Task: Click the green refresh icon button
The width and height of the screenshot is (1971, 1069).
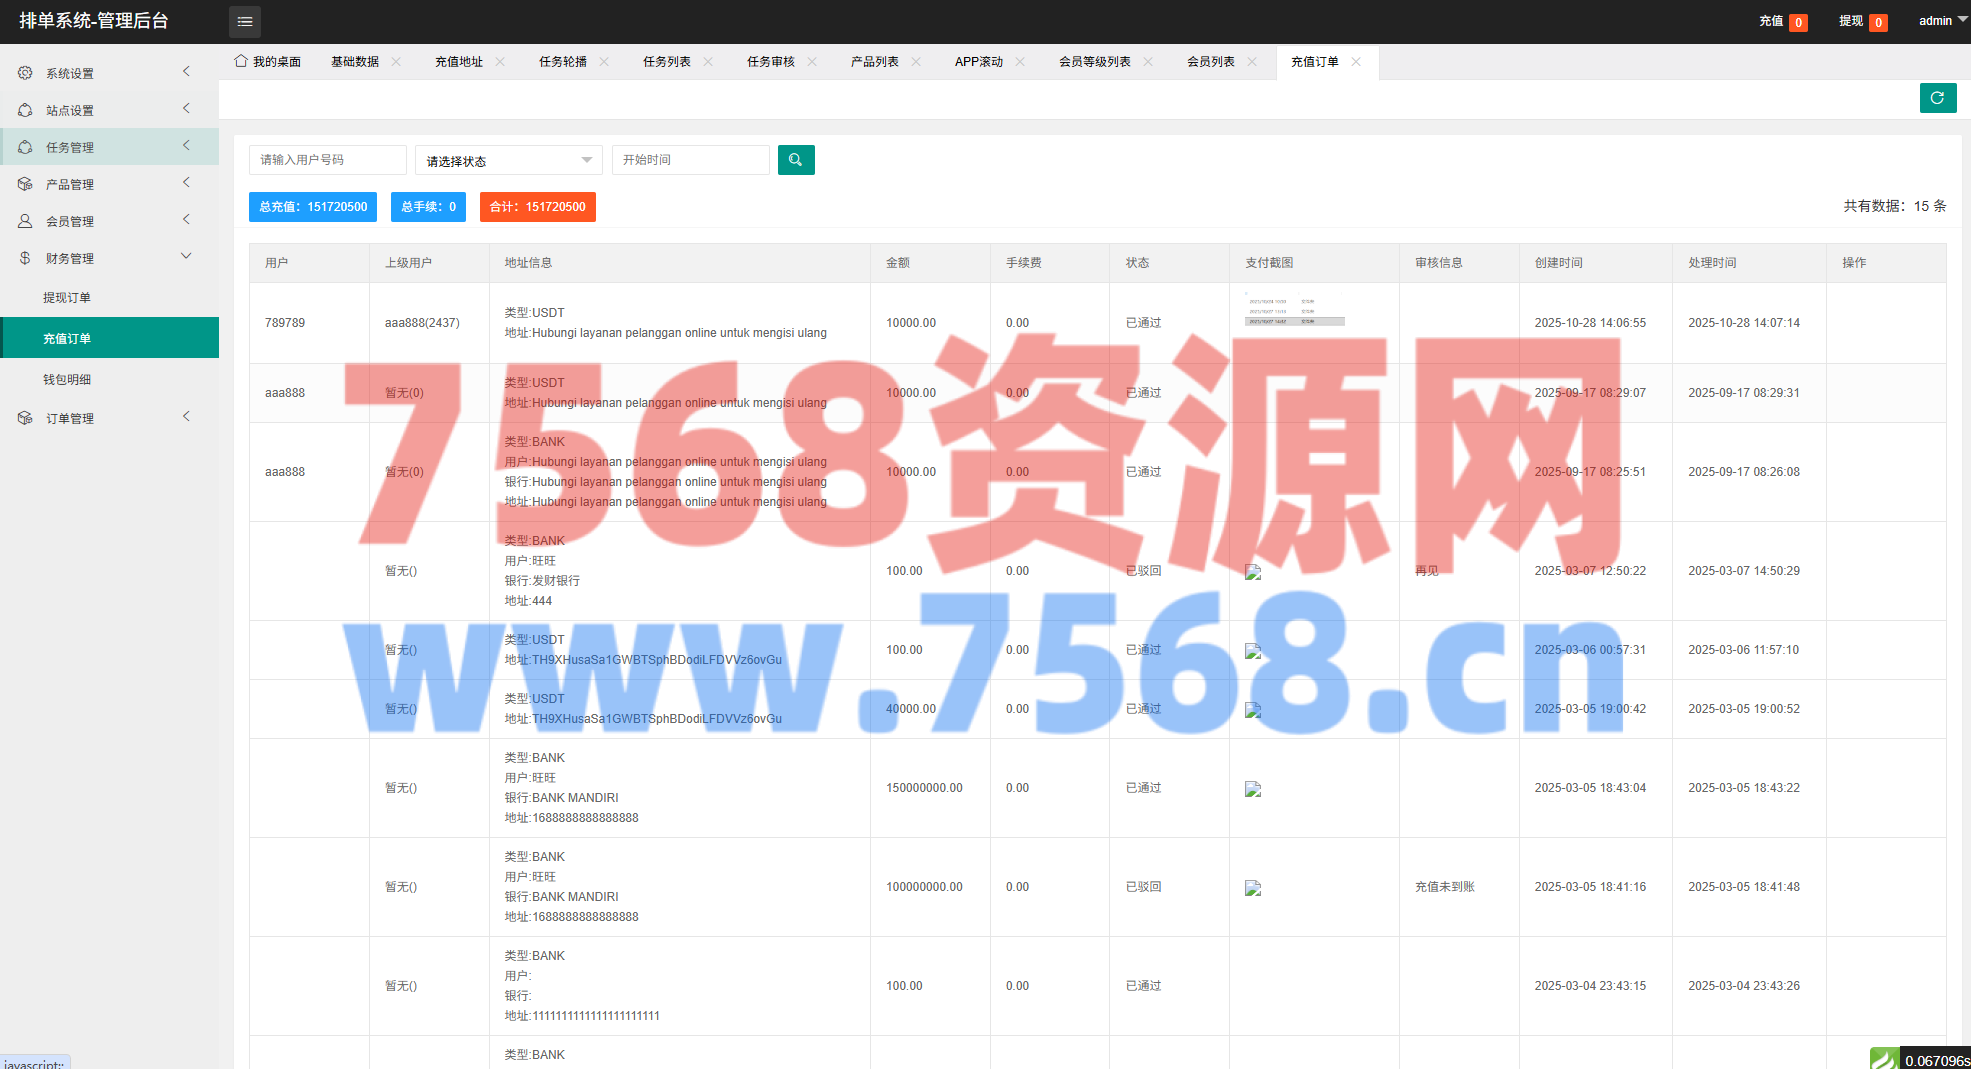Action: tap(1937, 98)
